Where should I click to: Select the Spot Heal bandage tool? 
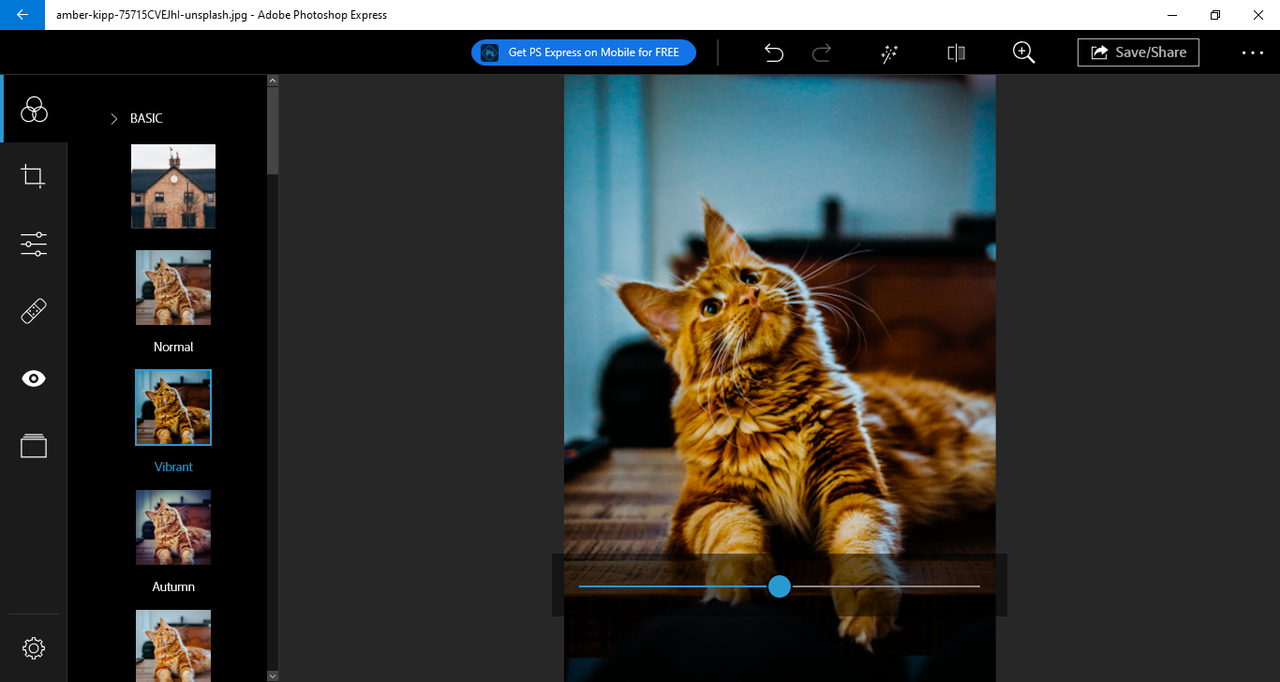(x=34, y=311)
